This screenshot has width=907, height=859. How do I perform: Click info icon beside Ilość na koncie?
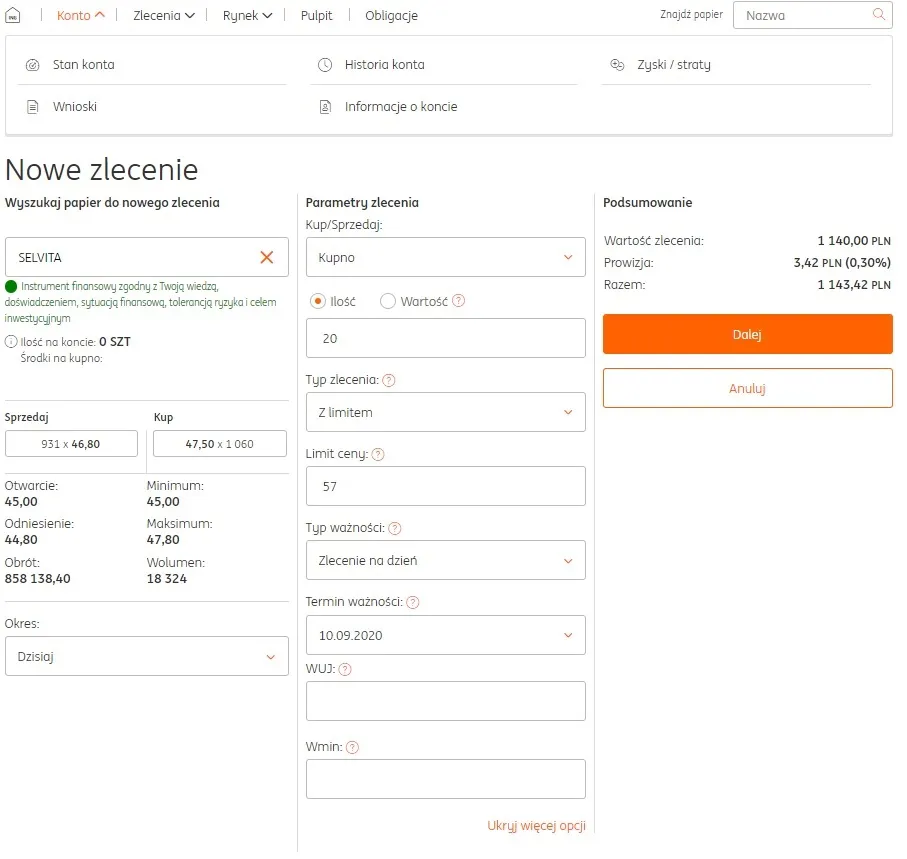11,342
